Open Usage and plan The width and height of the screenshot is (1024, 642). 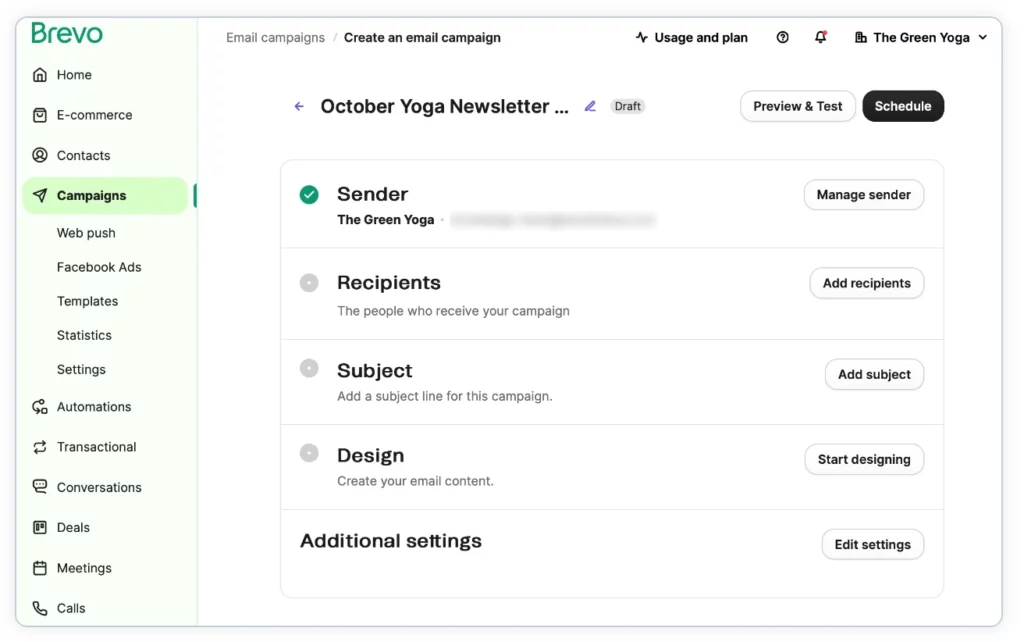point(692,38)
